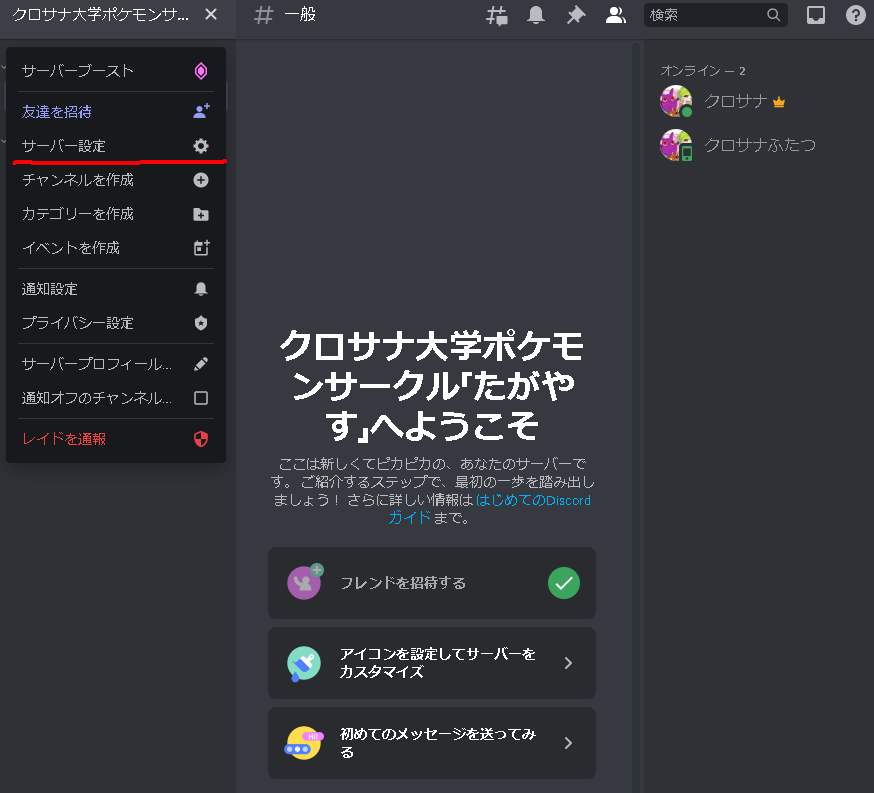
Task: Click the server boost gem icon
Action: pyautogui.click(x=201, y=71)
